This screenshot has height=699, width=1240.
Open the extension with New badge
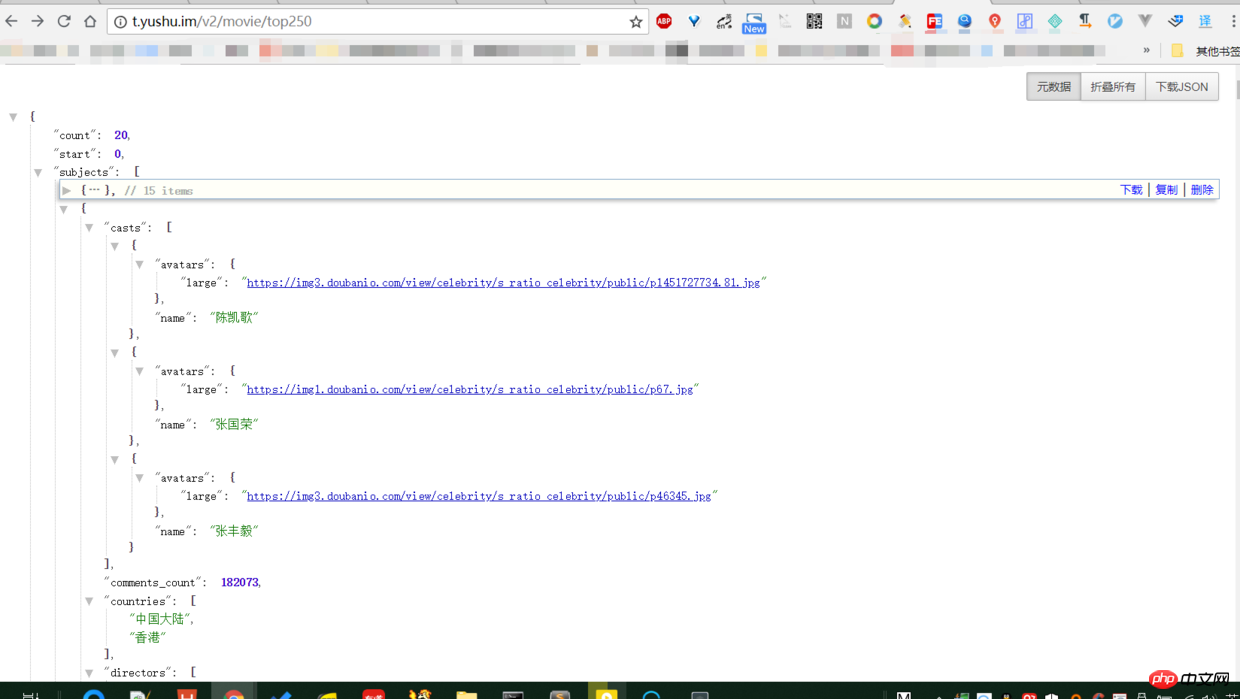coord(754,22)
